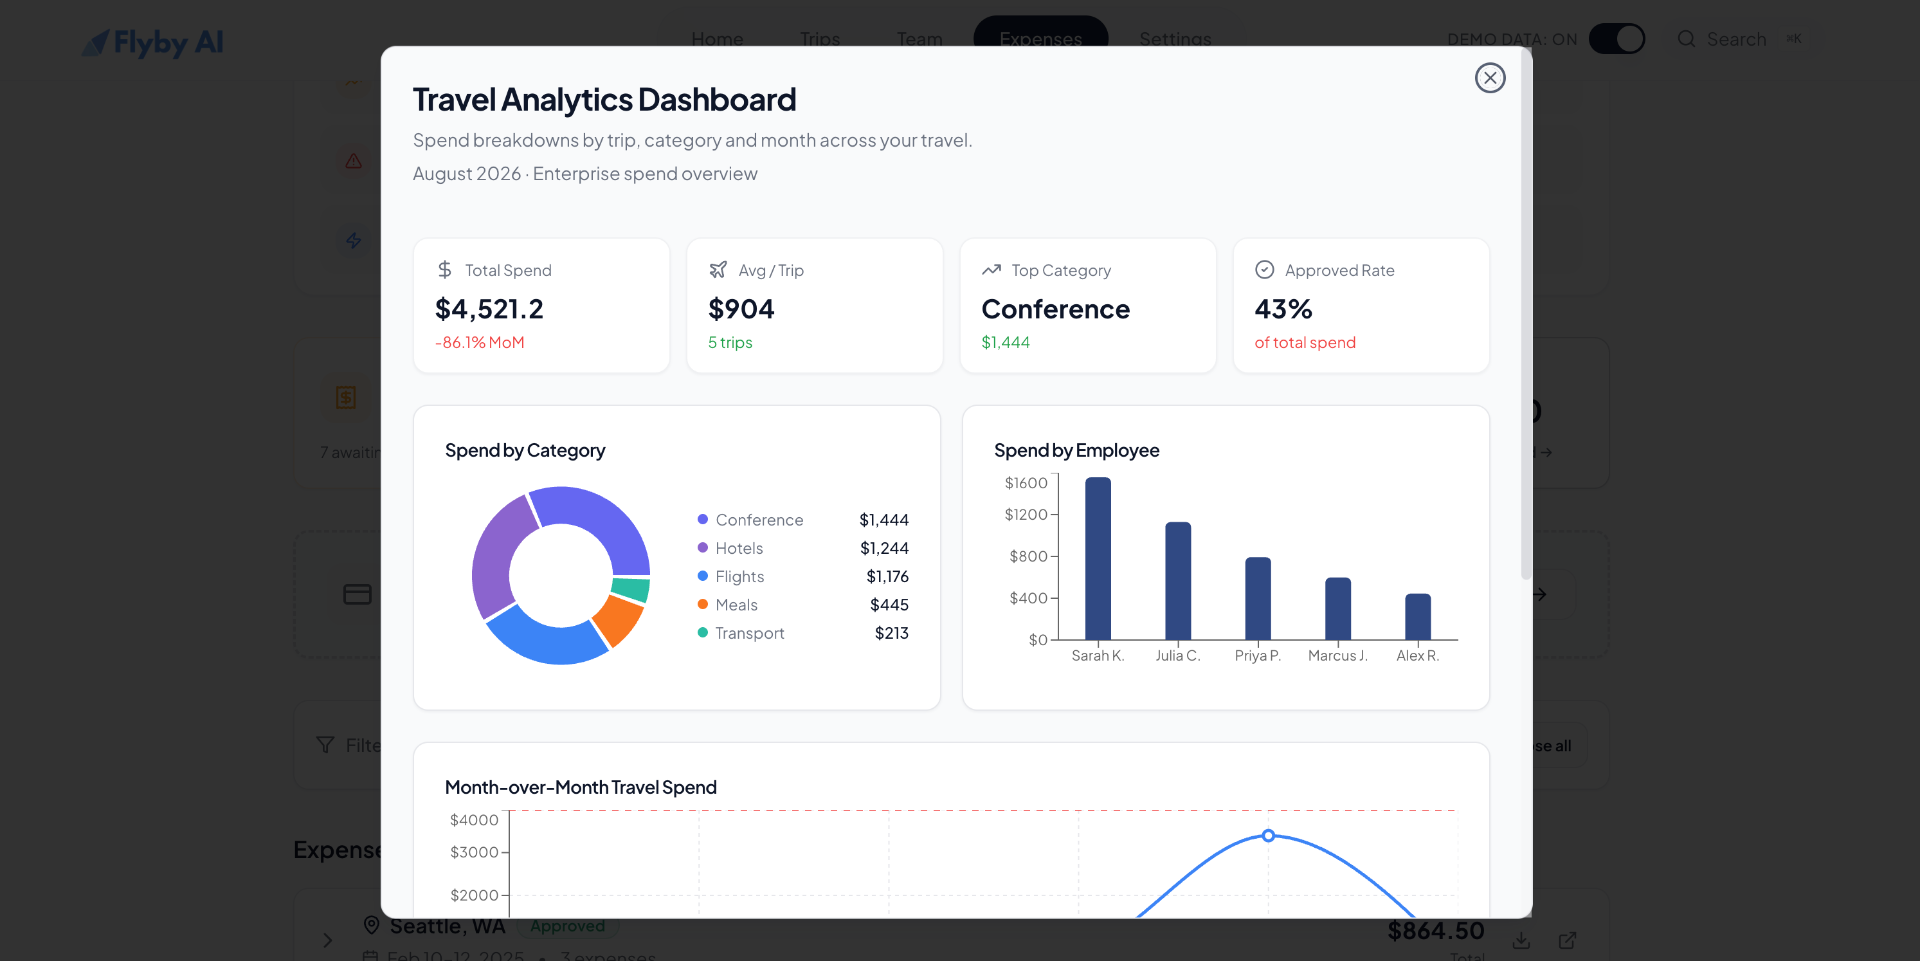Click the trending arrow icon in Top Category
Viewport: 1920px width, 961px height.
point(991,270)
